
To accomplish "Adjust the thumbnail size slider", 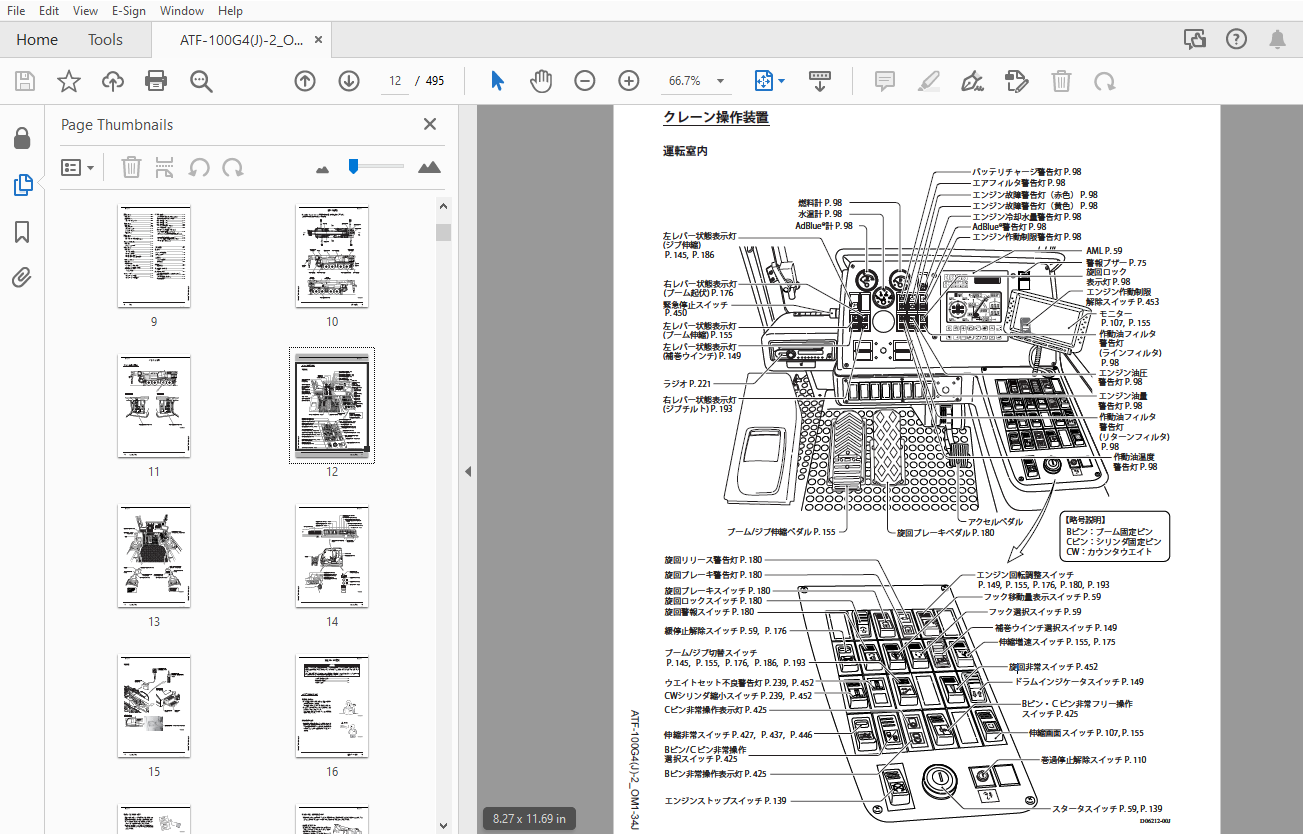I will coord(353,166).
